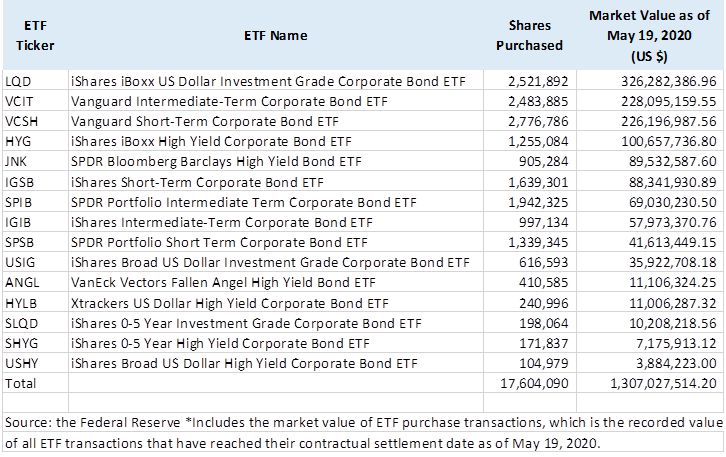The height and width of the screenshot is (457, 726).
Task: Select SHYG market value 7,175,913.12
Action: (649, 343)
